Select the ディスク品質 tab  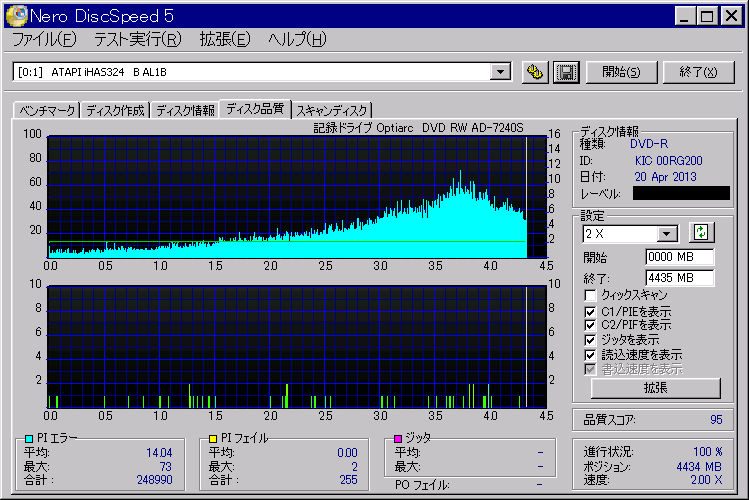point(255,109)
